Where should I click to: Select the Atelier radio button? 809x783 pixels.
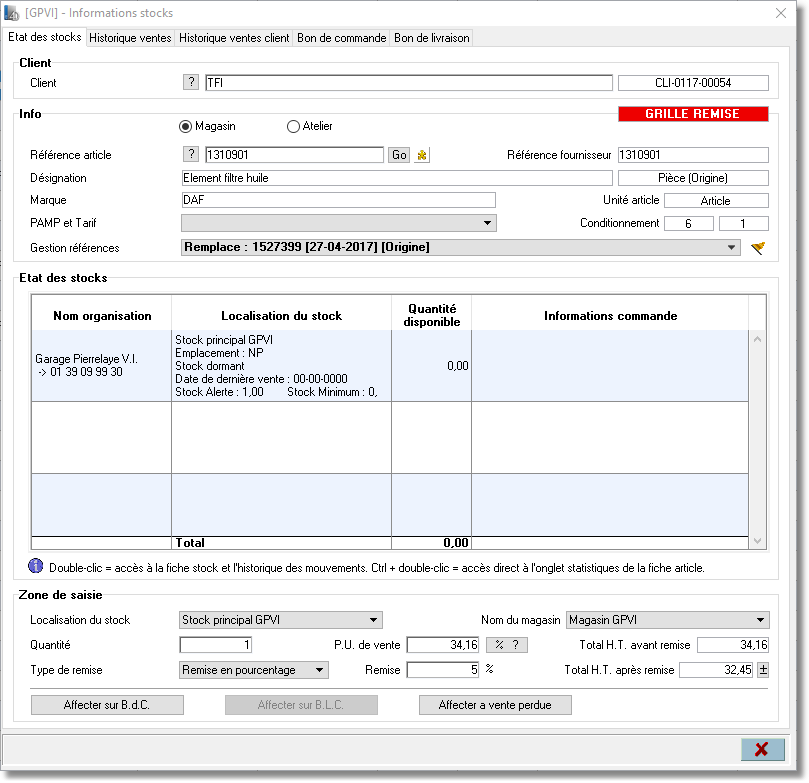click(293, 126)
